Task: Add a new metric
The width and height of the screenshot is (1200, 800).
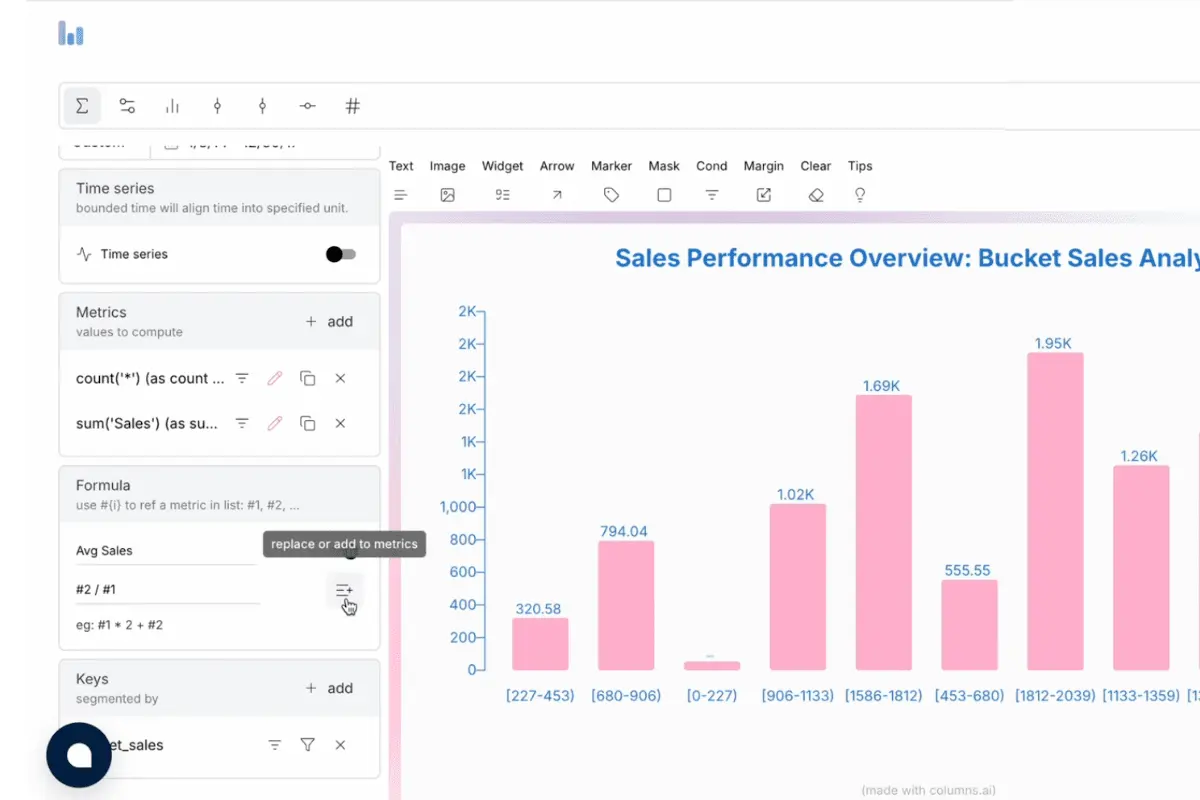Action: [x=329, y=321]
